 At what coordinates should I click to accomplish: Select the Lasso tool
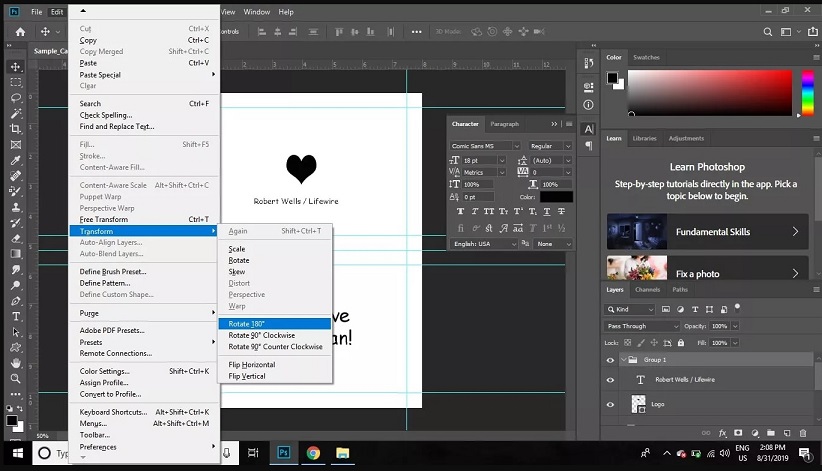16,98
